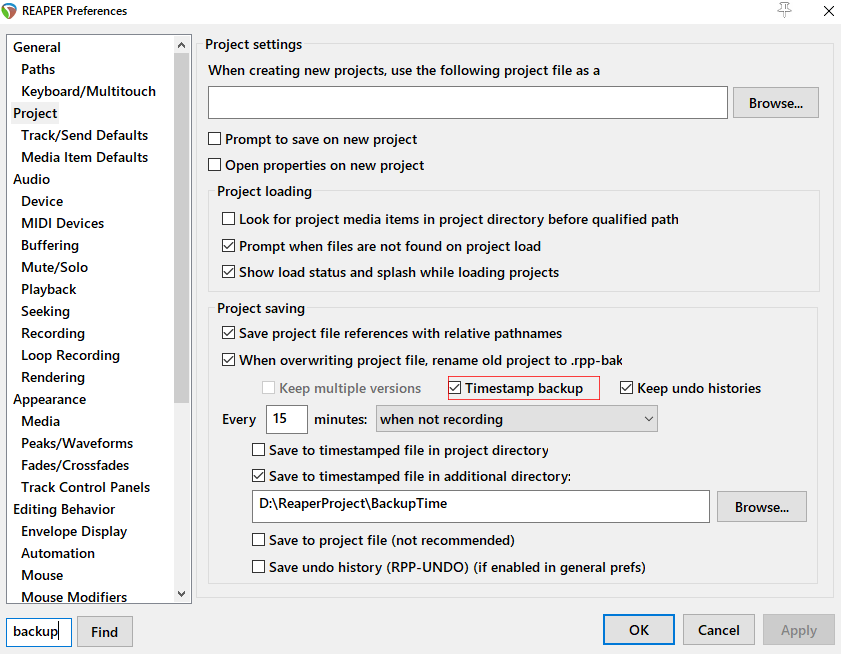Toggle Timestamp backup checkbox
The image size is (841, 654).
[x=456, y=388]
